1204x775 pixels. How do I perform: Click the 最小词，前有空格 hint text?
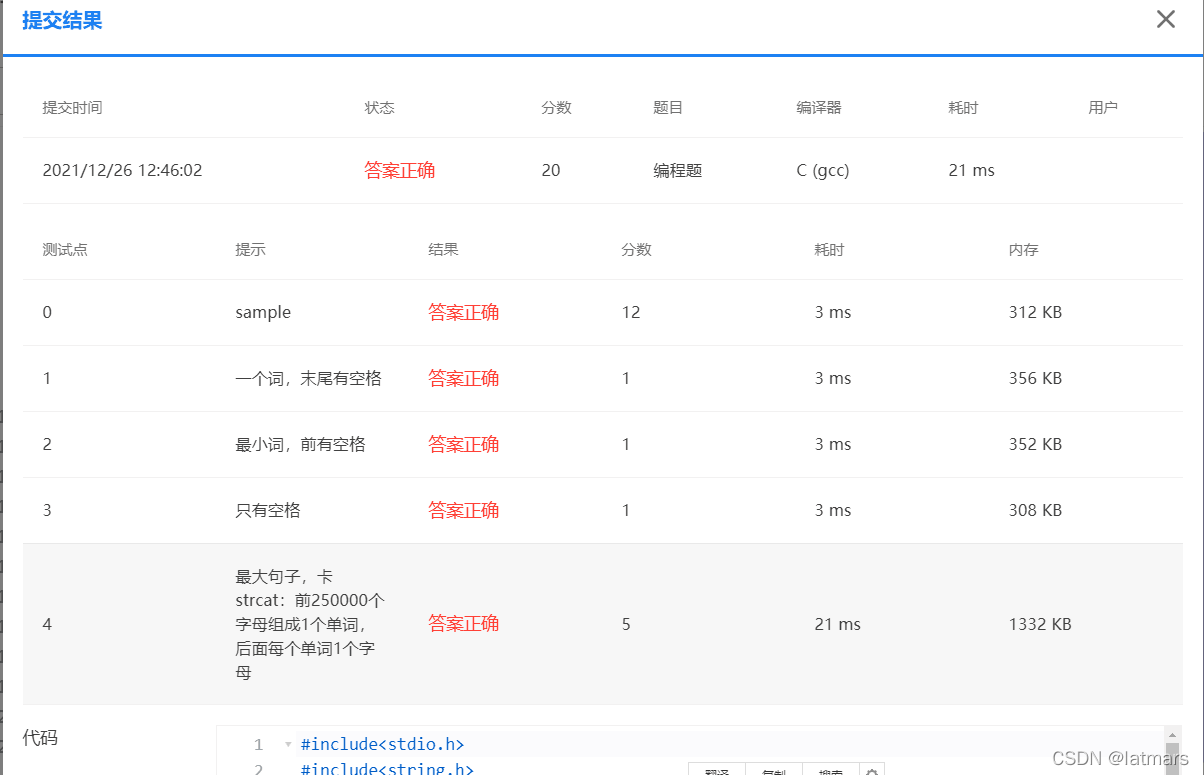click(300, 444)
